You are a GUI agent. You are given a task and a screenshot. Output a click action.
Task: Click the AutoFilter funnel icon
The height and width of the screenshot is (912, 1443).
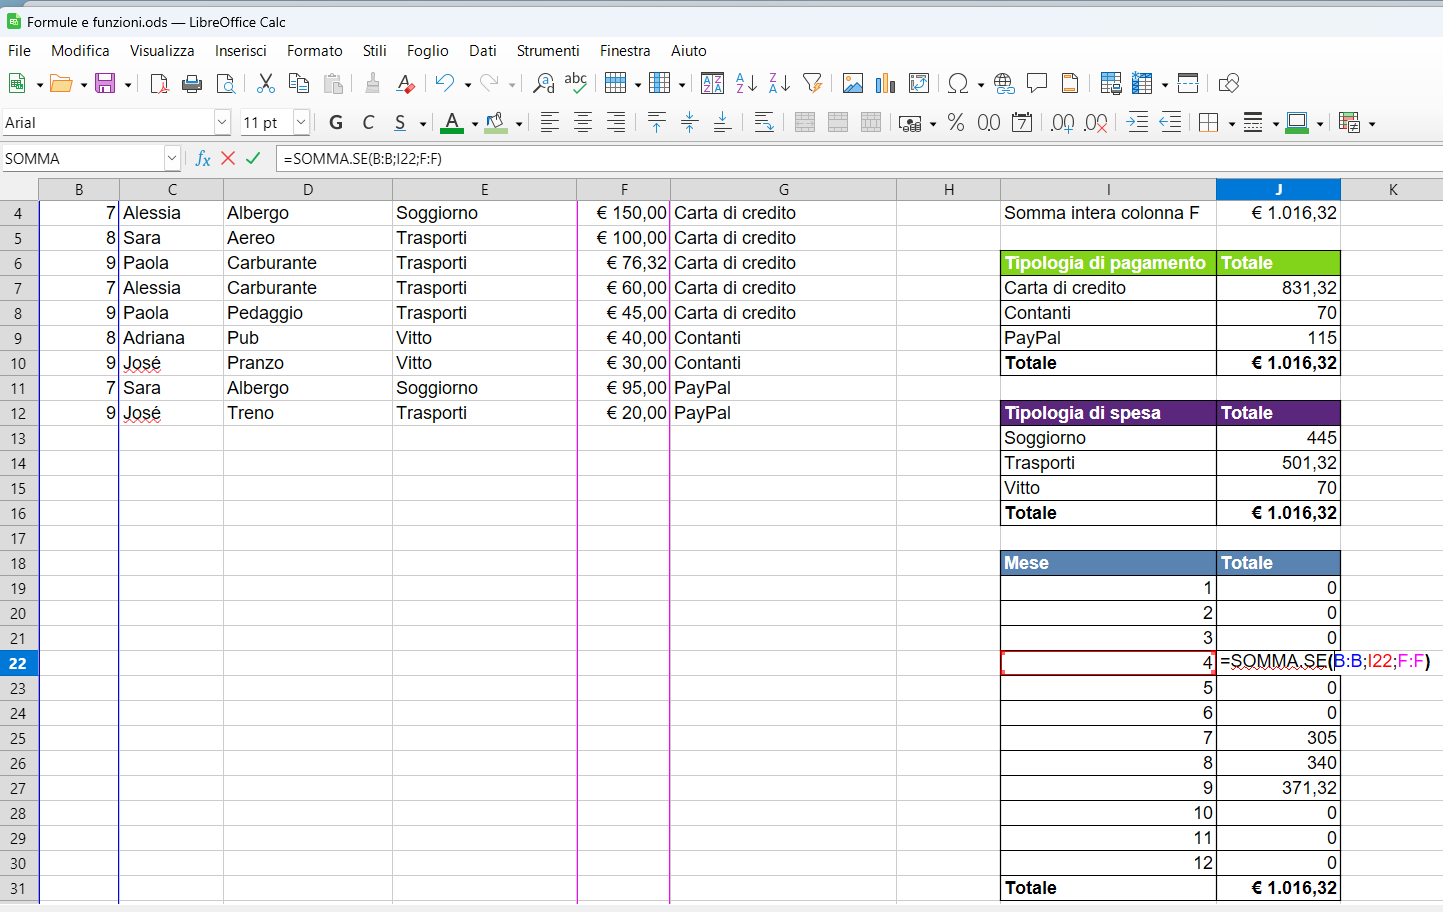[x=813, y=84]
